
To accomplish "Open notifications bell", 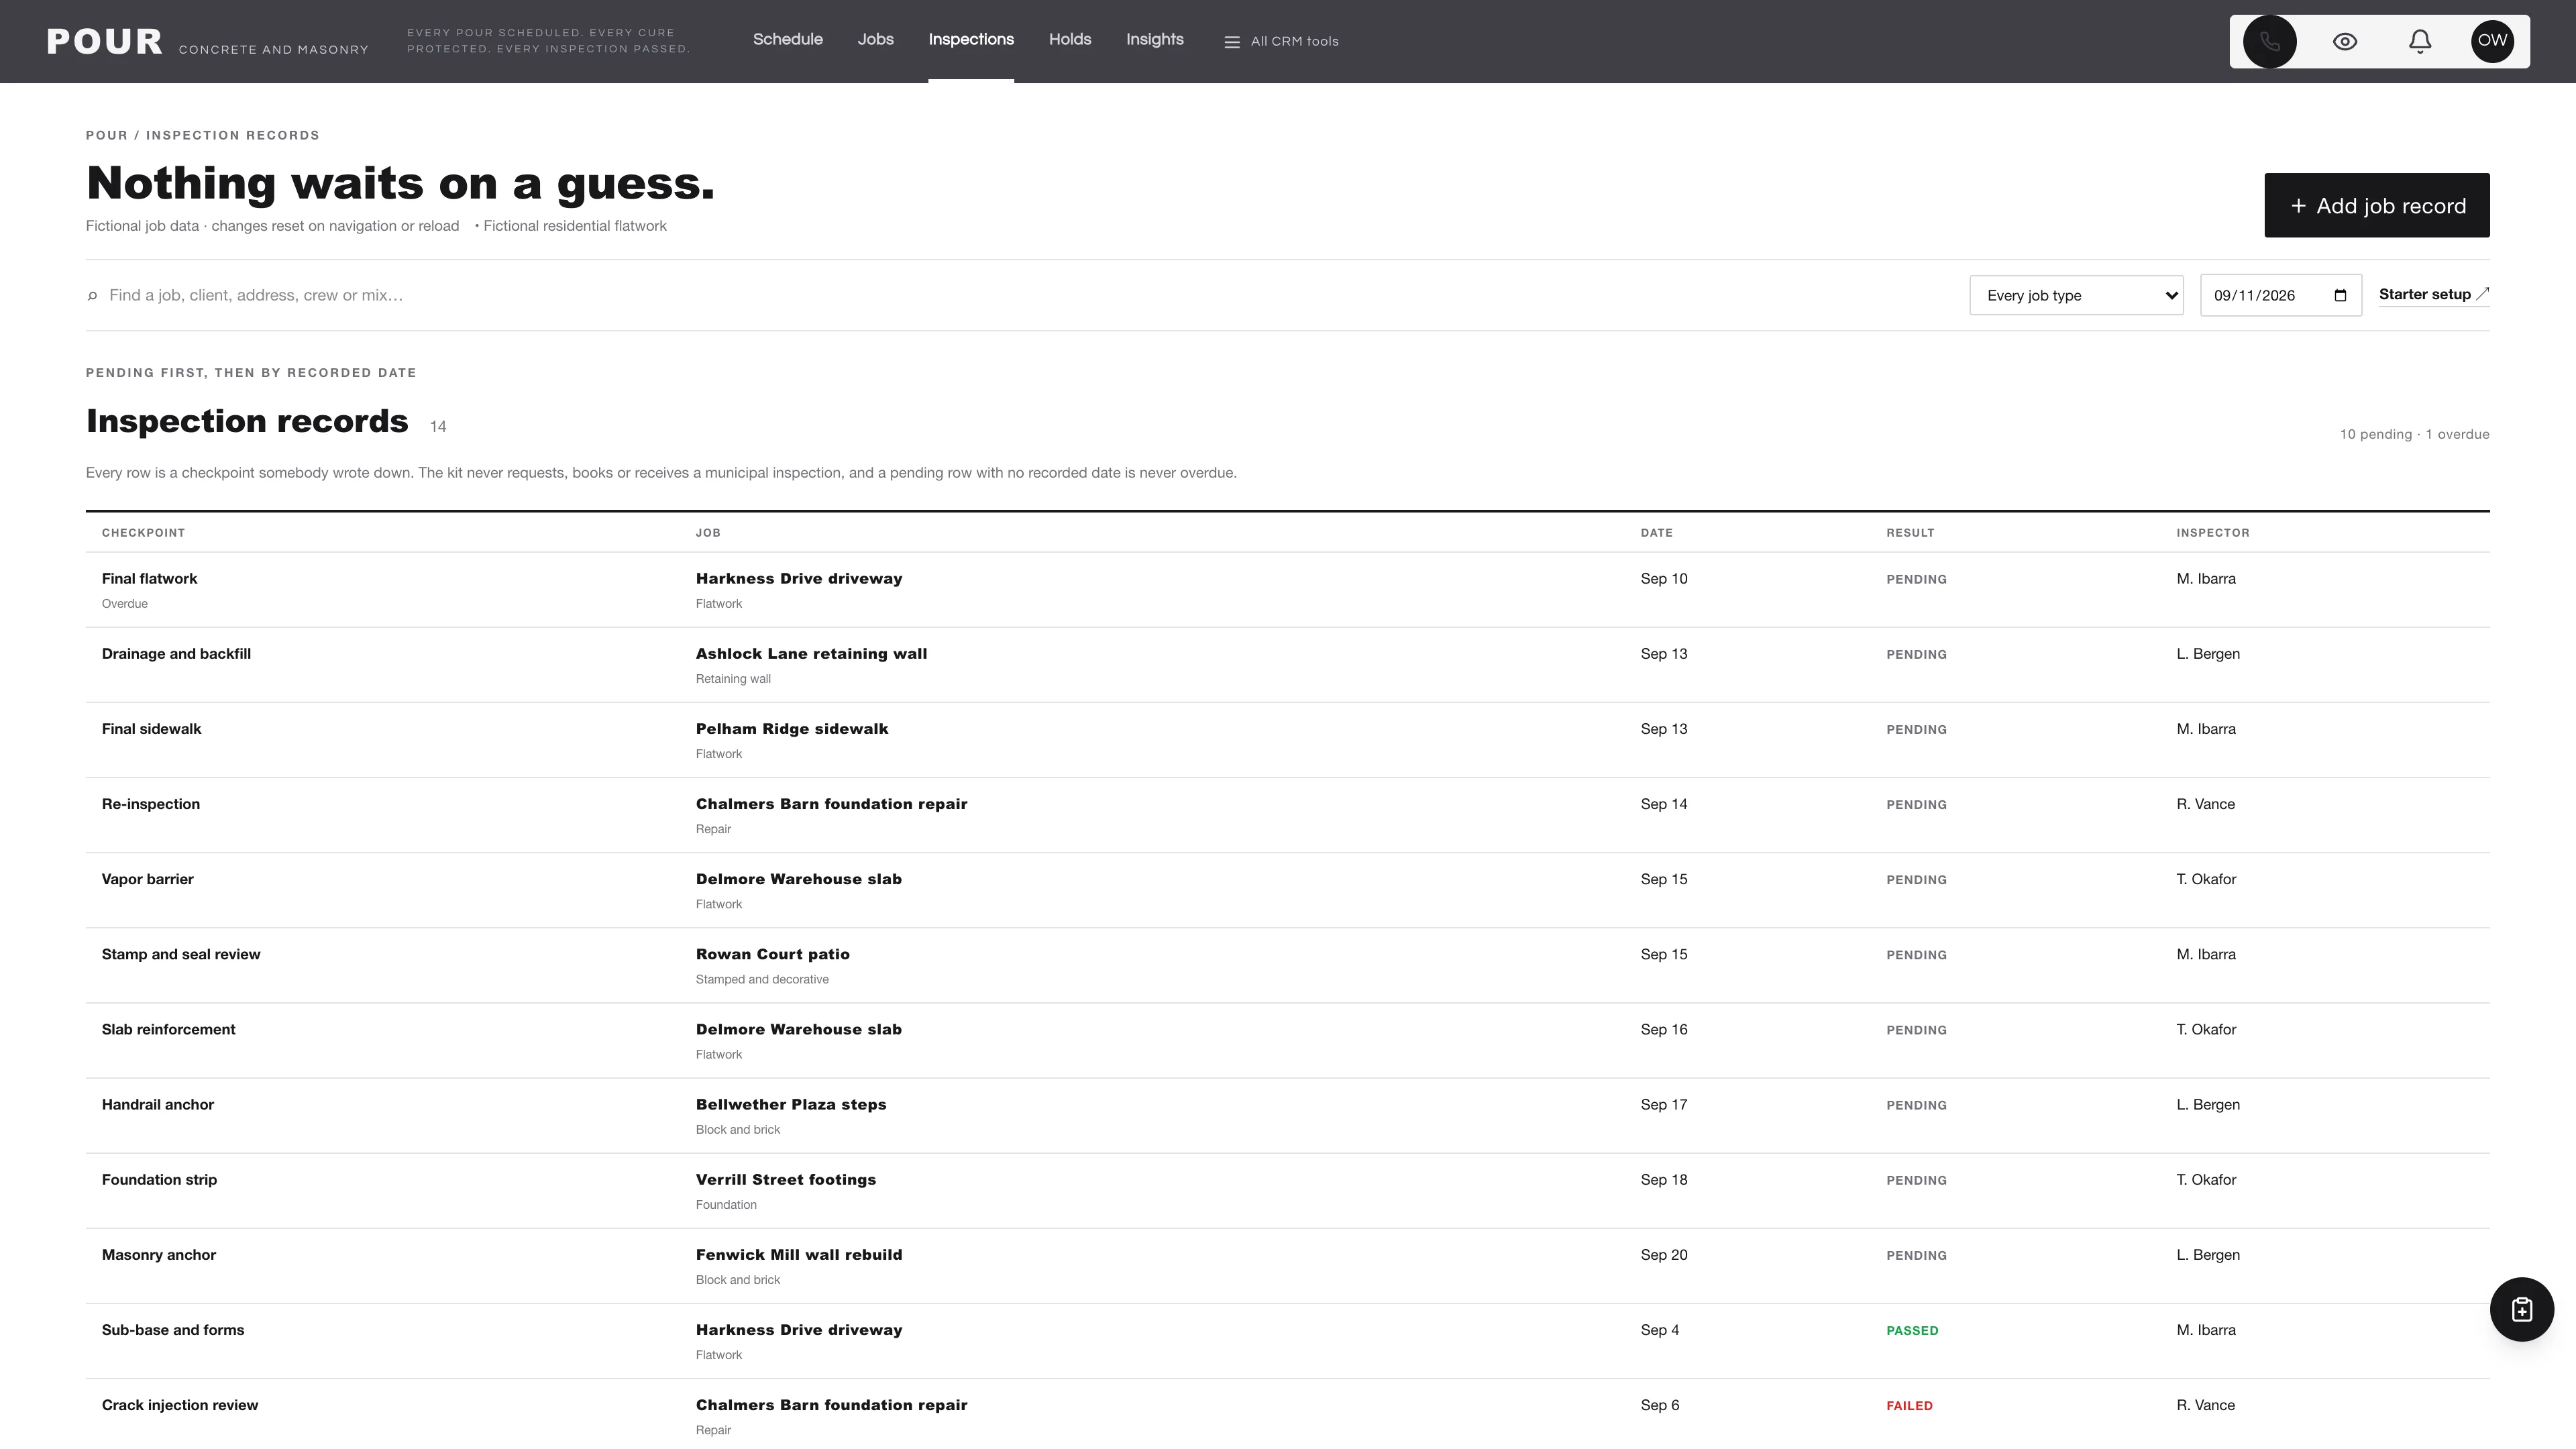I will 2419,41.
